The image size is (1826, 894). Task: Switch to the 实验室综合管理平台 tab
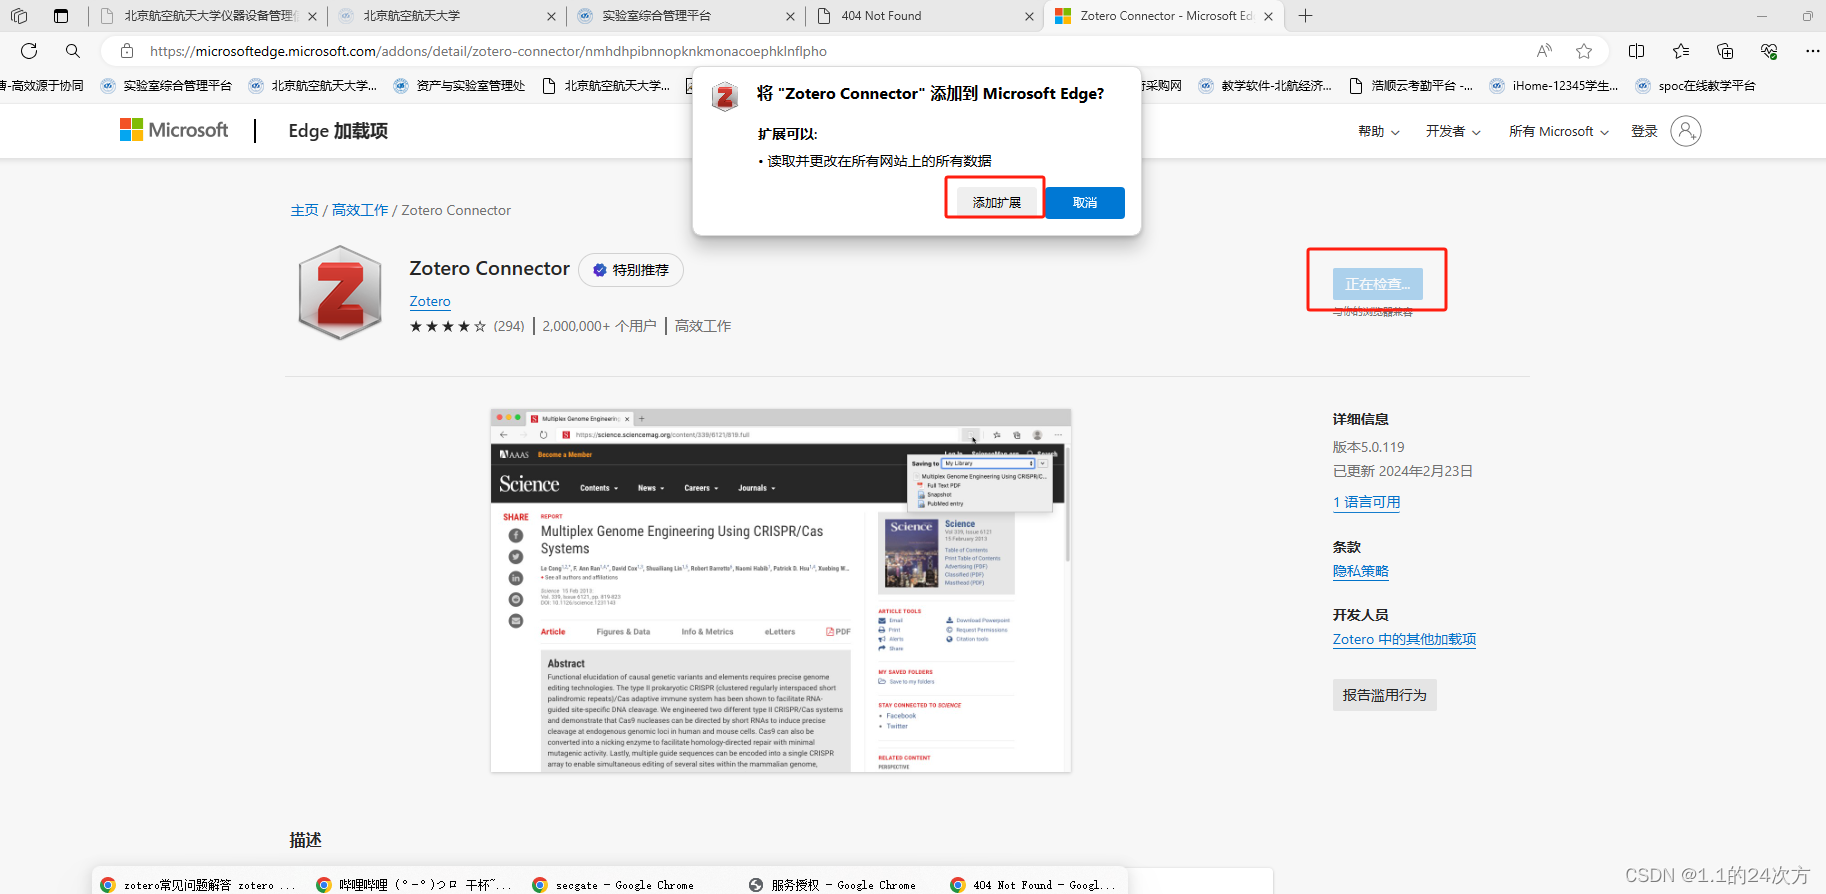[x=686, y=16]
